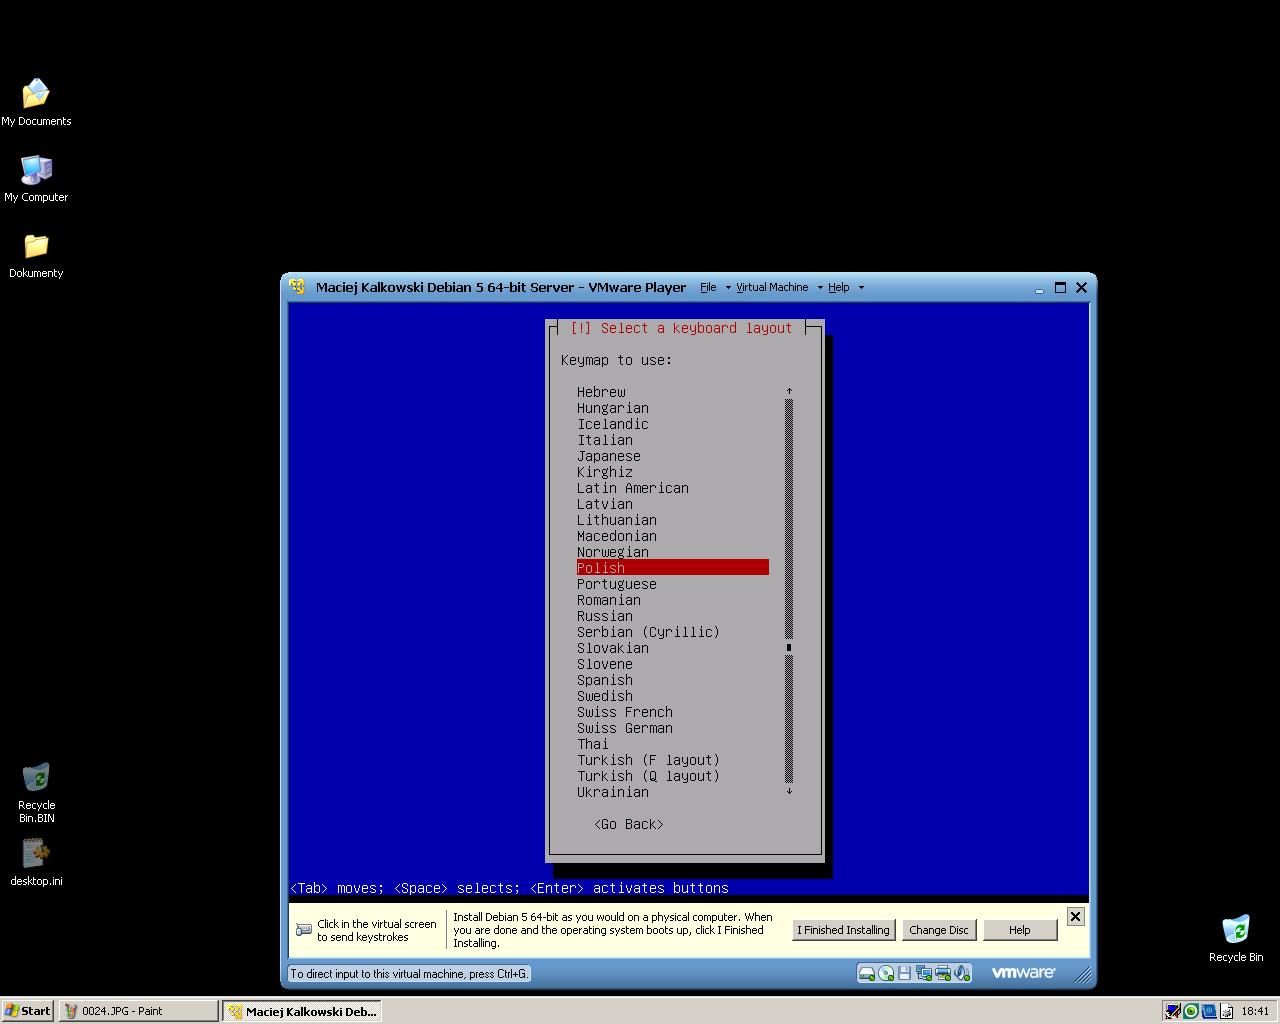Click the hard disk device icon in VMware status bar

coord(867,973)
